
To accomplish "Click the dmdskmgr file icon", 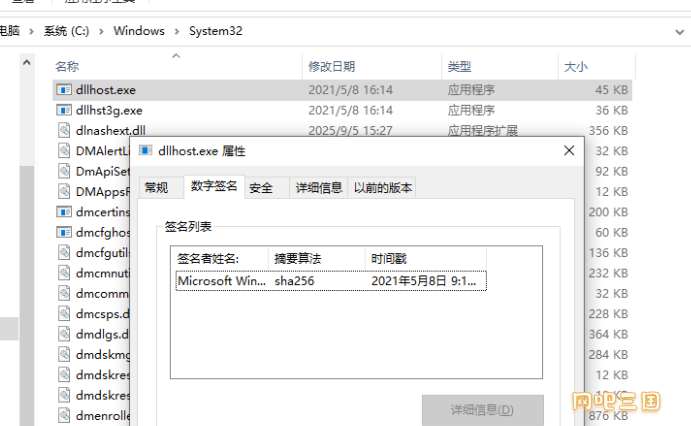I will (64, 354).
